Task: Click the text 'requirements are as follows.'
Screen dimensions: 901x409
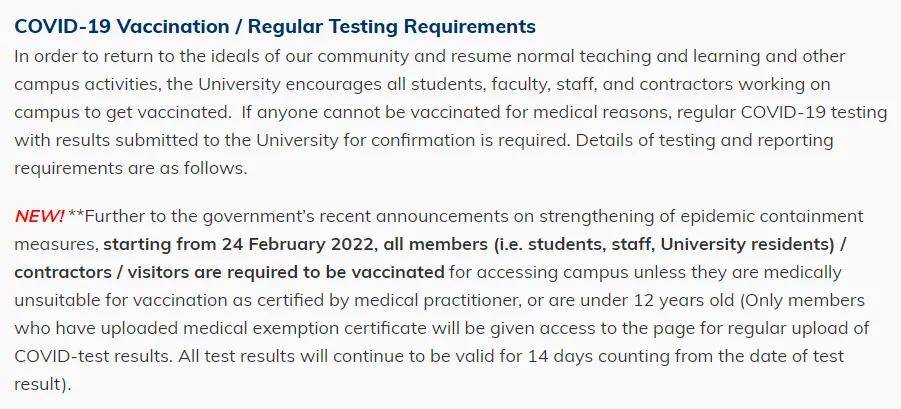Action: (130, 168)
